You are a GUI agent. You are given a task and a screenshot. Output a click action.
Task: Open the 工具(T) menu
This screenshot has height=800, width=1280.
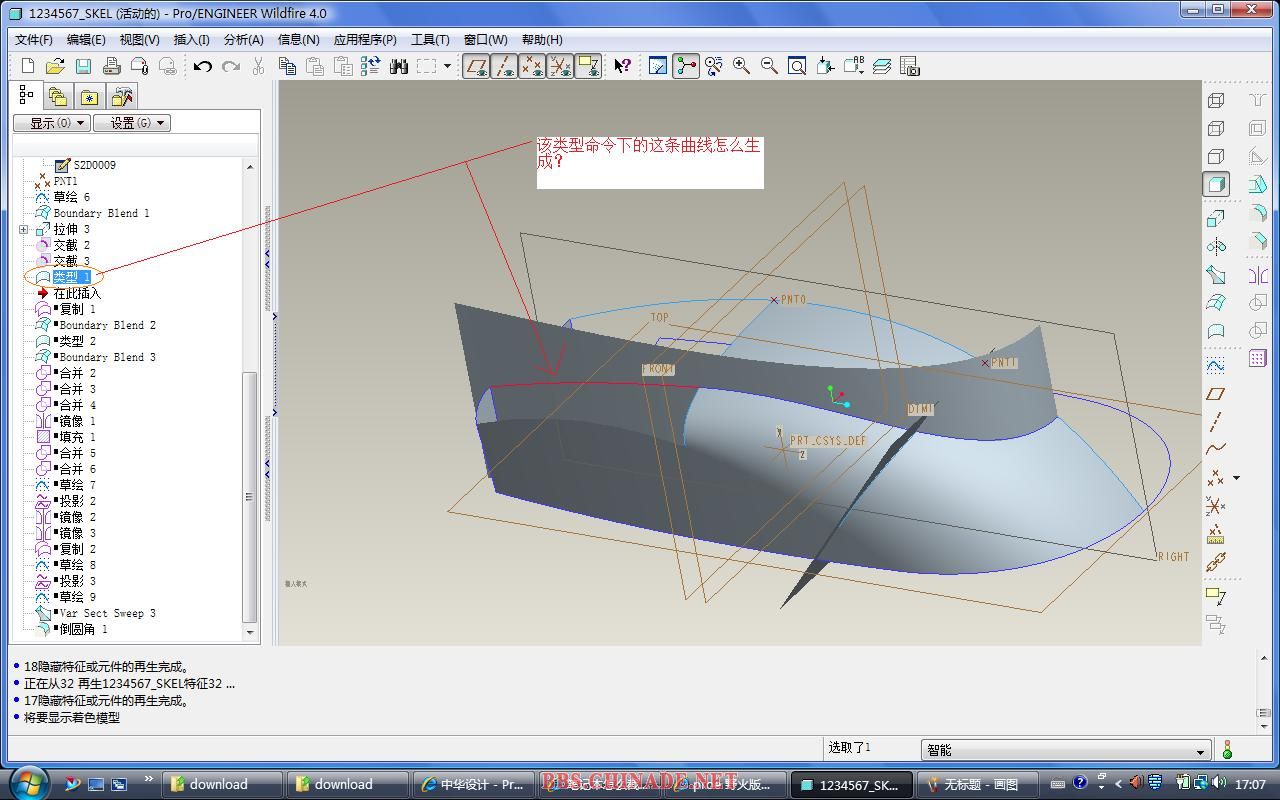click(x=430, y=39)
